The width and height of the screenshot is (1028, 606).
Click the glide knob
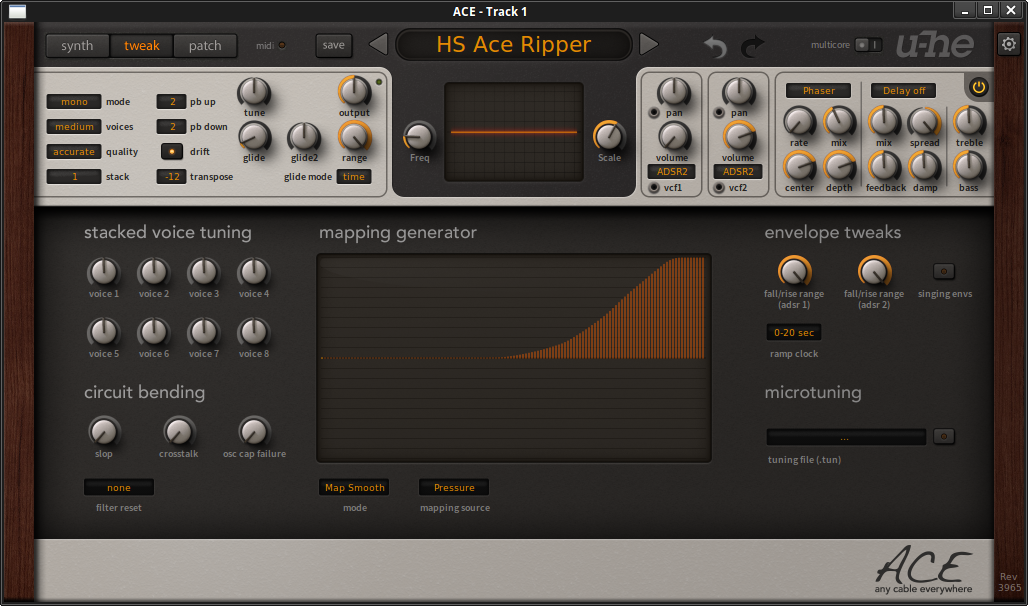pos(254,137)
